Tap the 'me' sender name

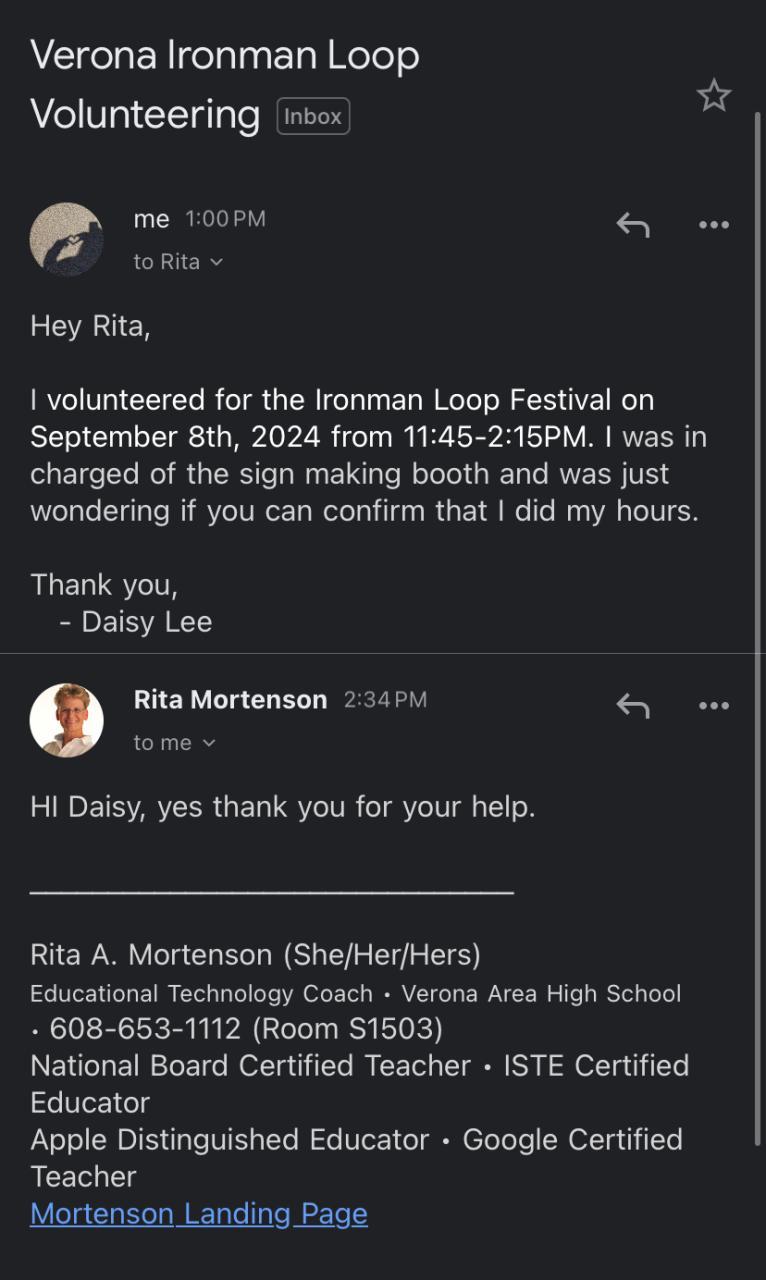click(151, 219)
